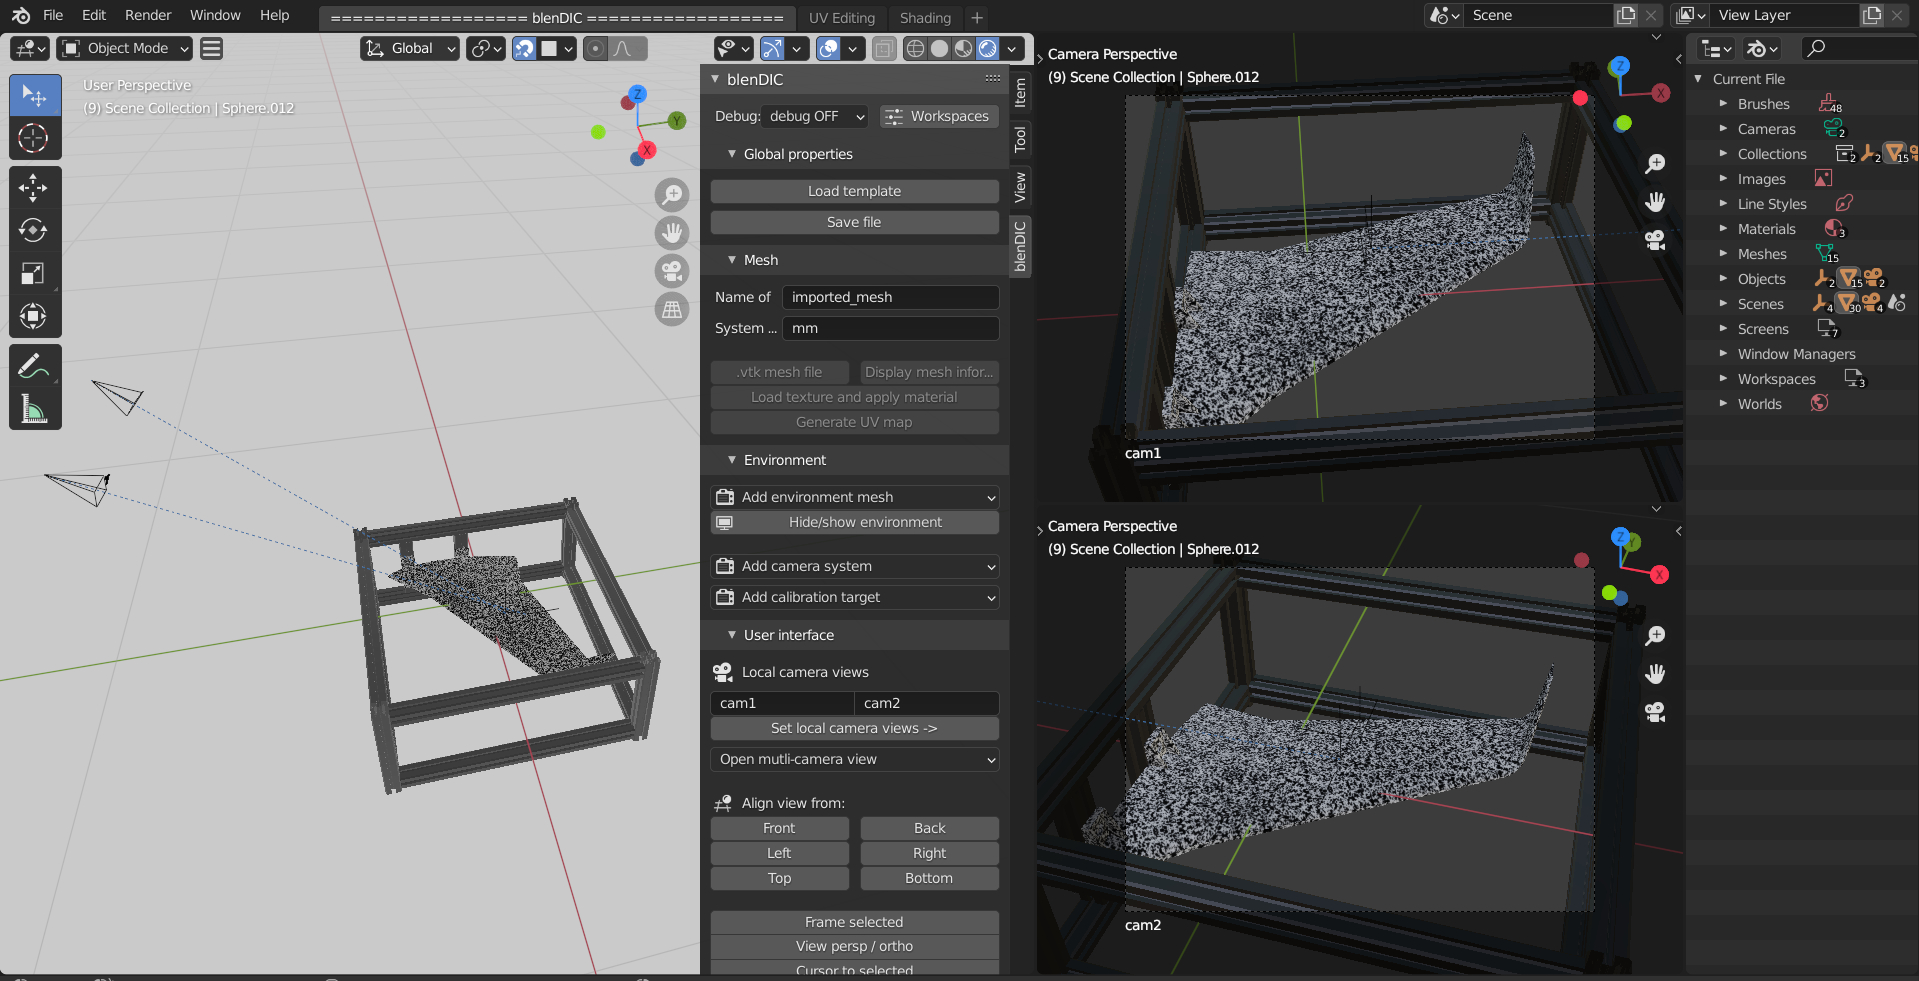The image size is (1919, 981).
Task: Collapse the Global properties section
Action: [x=732, y=154]
